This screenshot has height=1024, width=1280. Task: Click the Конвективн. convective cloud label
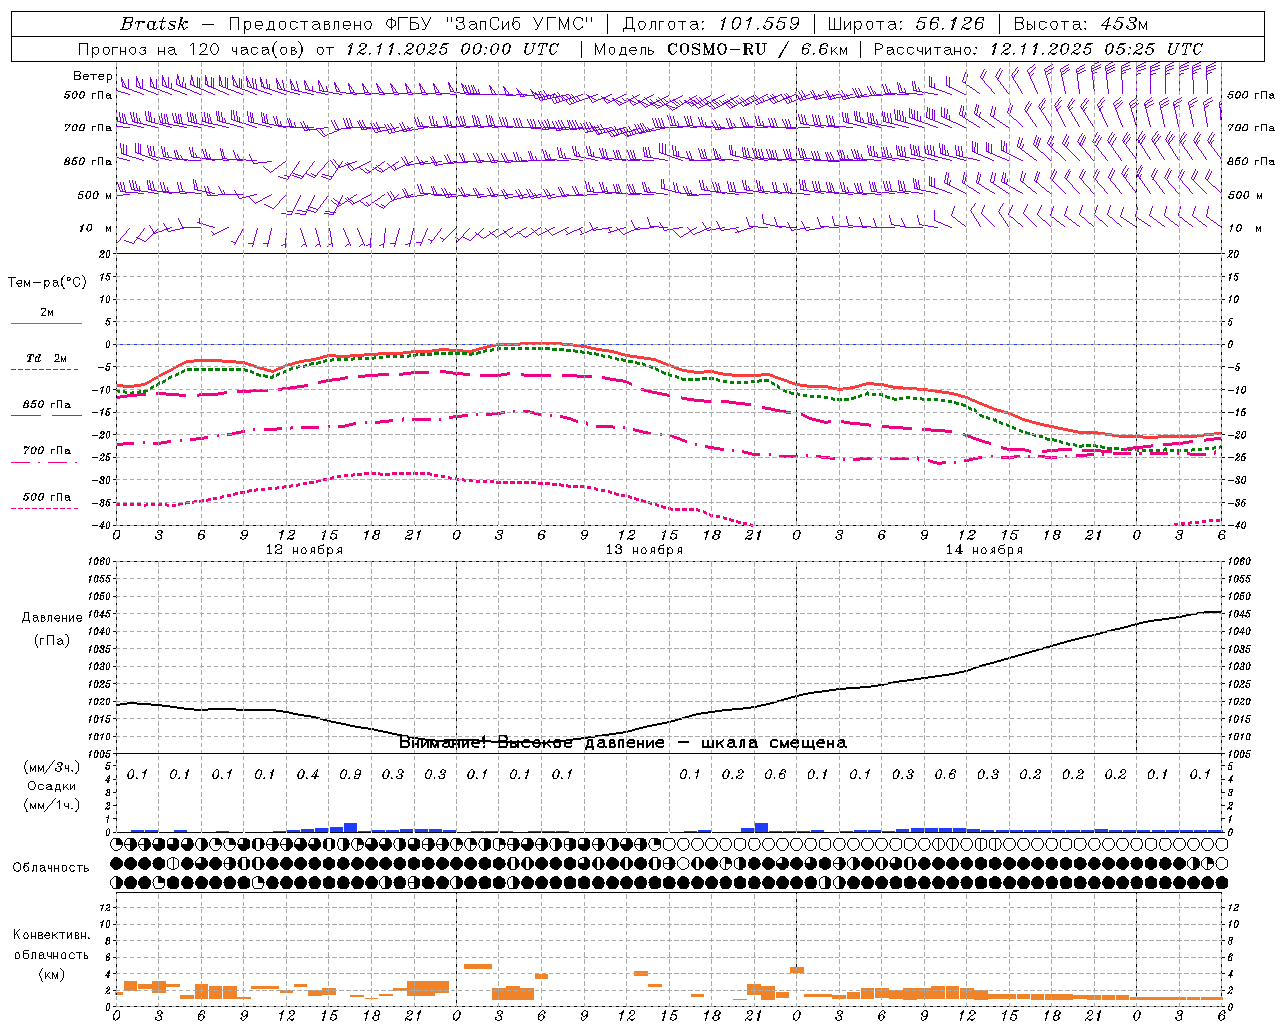click(x=51, y=935)
